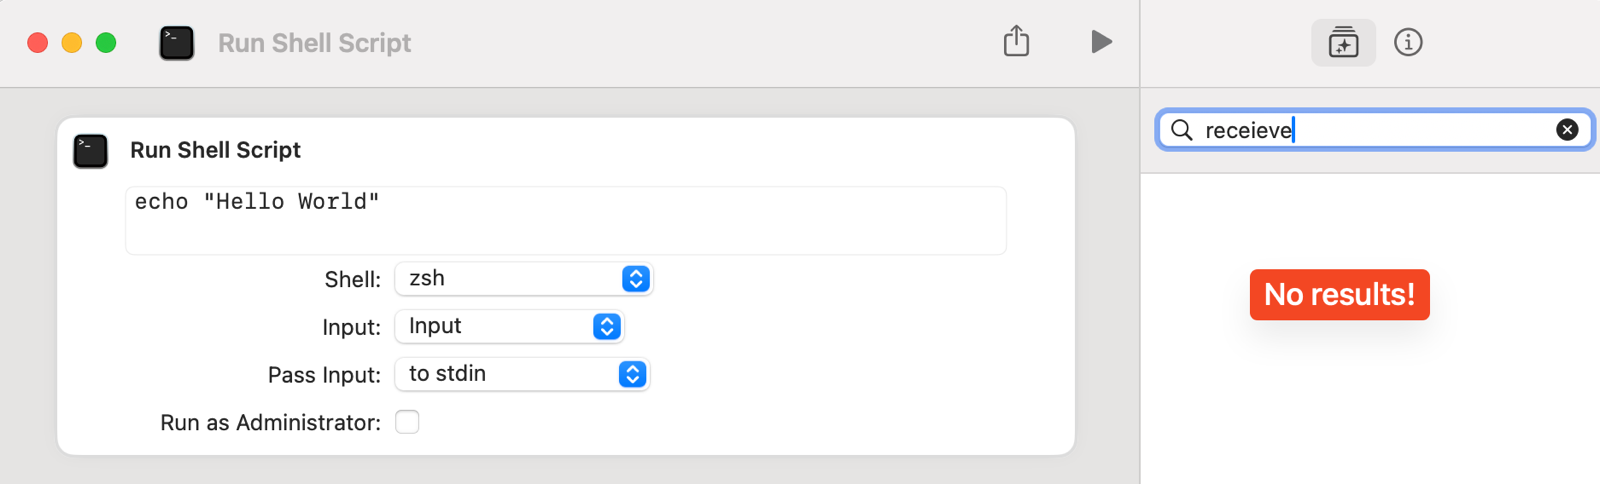Viewport: 1600px width, 484px height.
Task: Expand the Pass Input dropdown
Action: (x=522, y=374)
